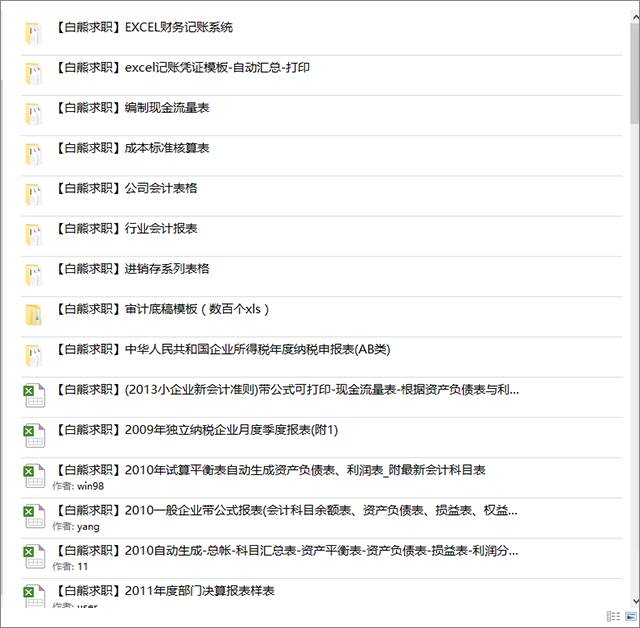Click the scroll up arrow

635,17
